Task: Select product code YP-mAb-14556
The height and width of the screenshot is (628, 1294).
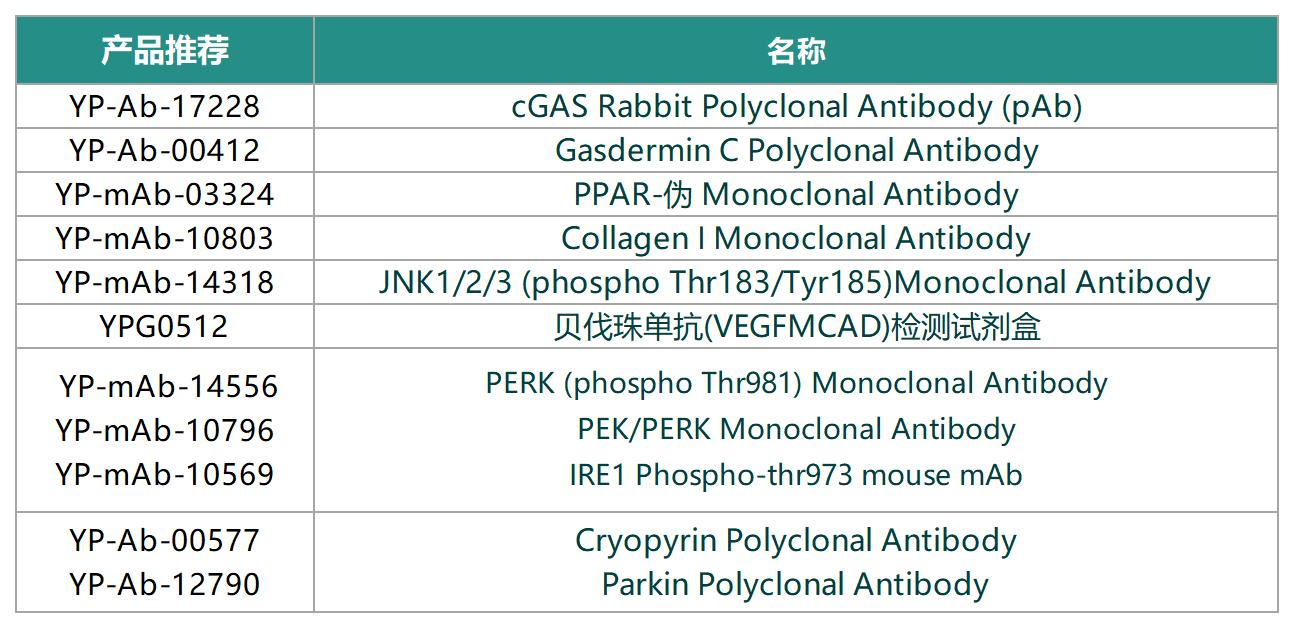Action: pos(168,386)
